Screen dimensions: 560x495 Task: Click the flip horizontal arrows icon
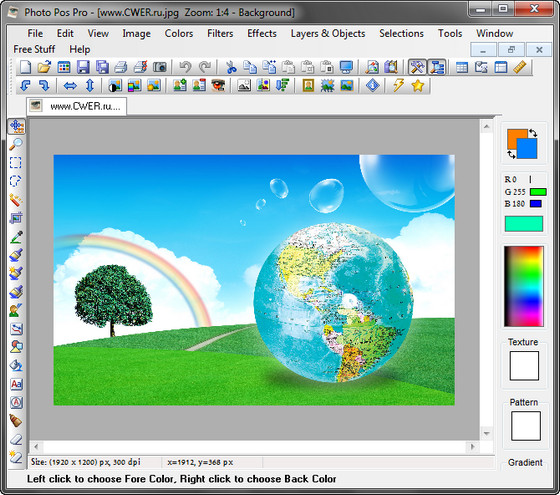(x=70, y=86)
